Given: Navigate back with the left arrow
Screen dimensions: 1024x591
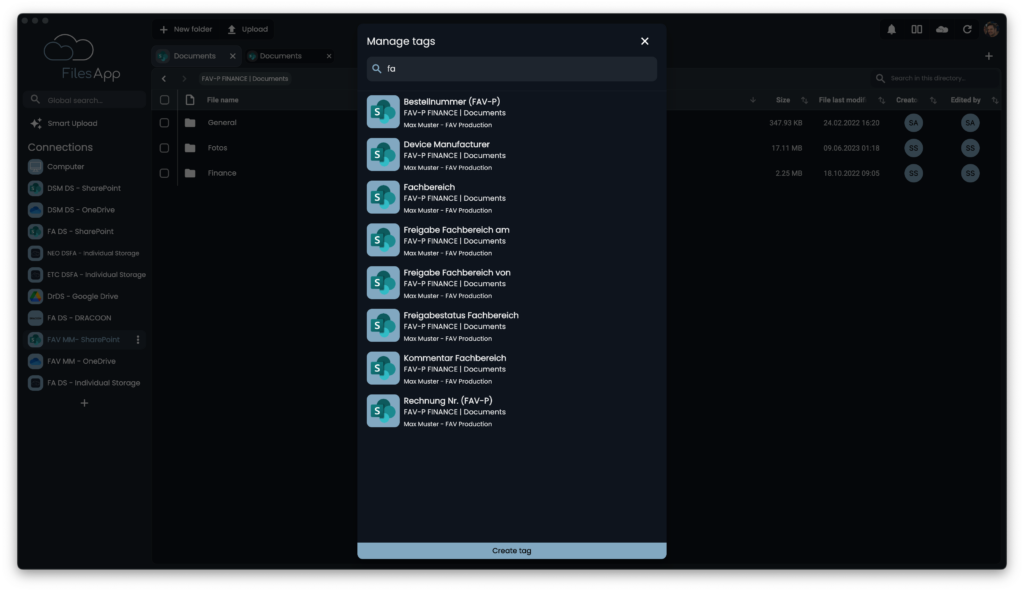Looking at the screenshot, I should (164, 78).
